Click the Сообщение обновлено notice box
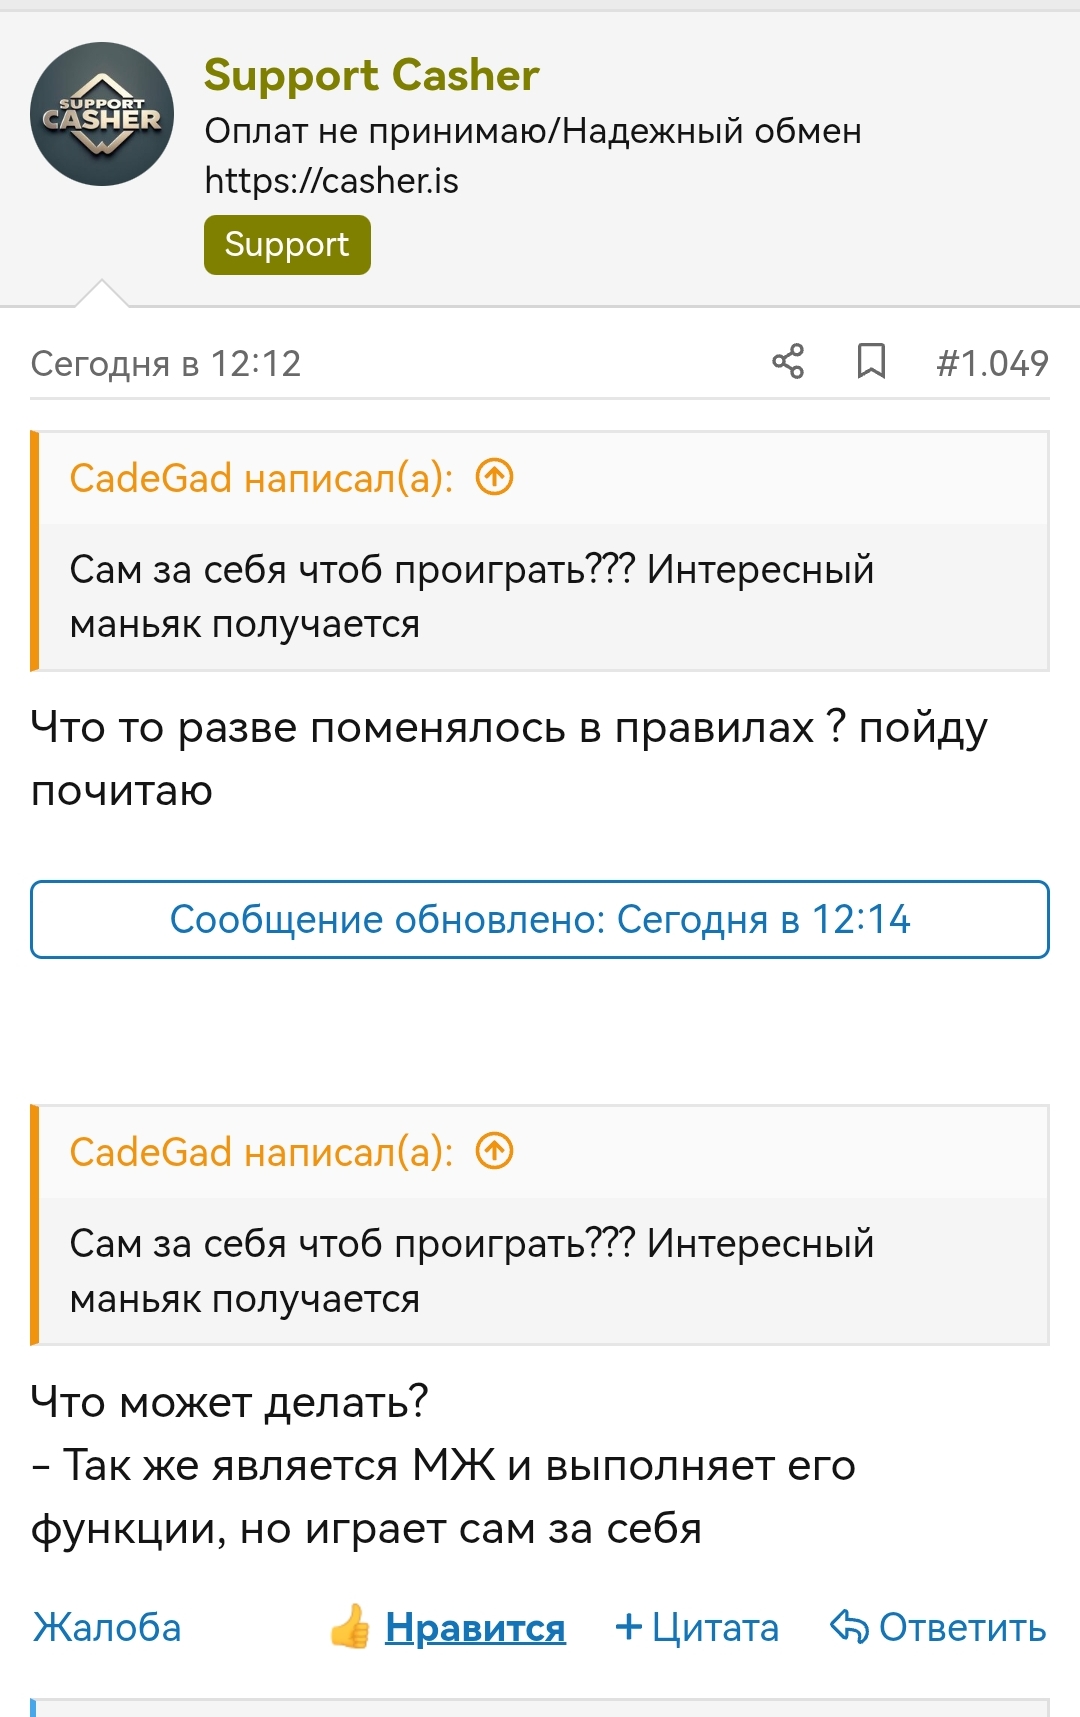Screen dimensions: 1080x1717 point(540,920)
